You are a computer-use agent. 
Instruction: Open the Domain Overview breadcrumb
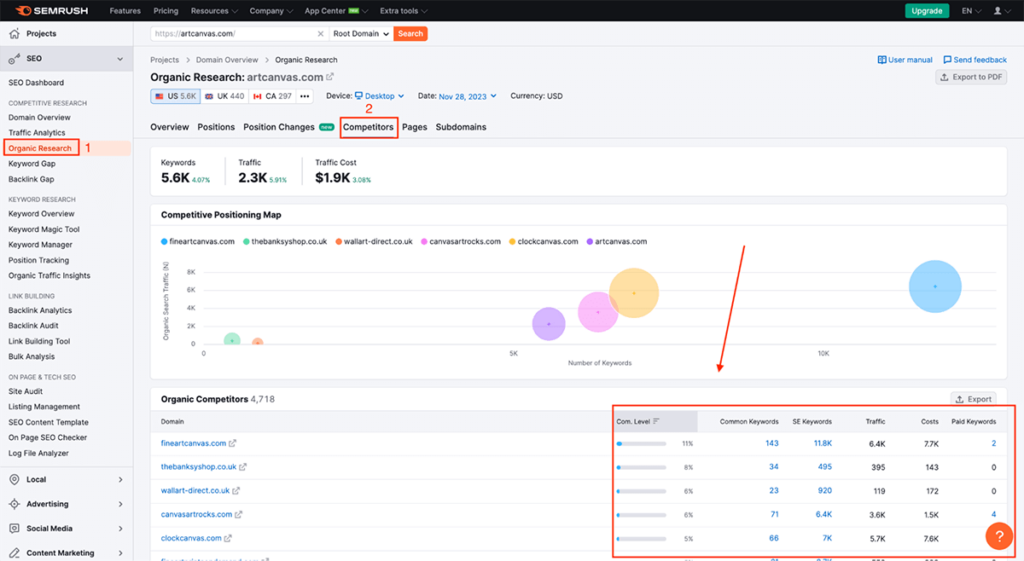[227, 60]
